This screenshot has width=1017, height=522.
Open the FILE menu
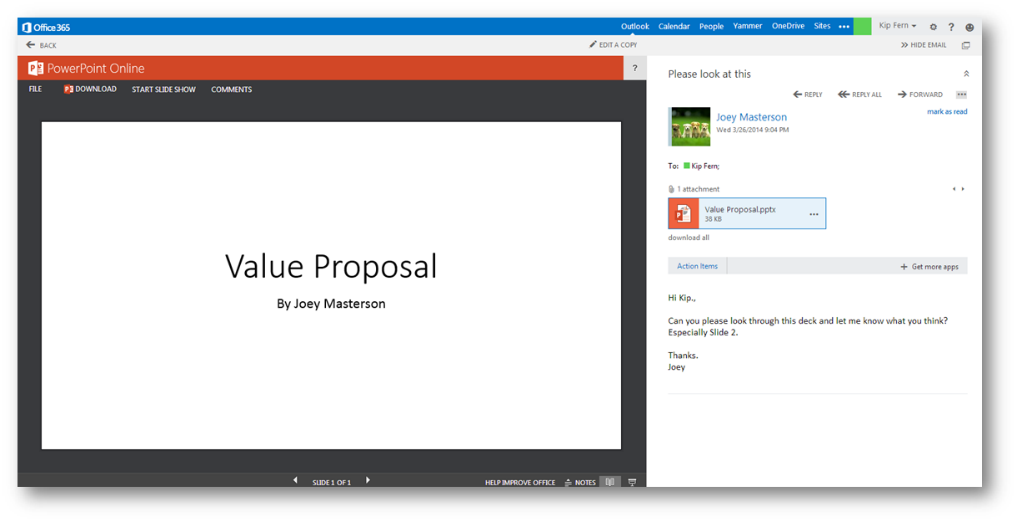pos(35,89)
